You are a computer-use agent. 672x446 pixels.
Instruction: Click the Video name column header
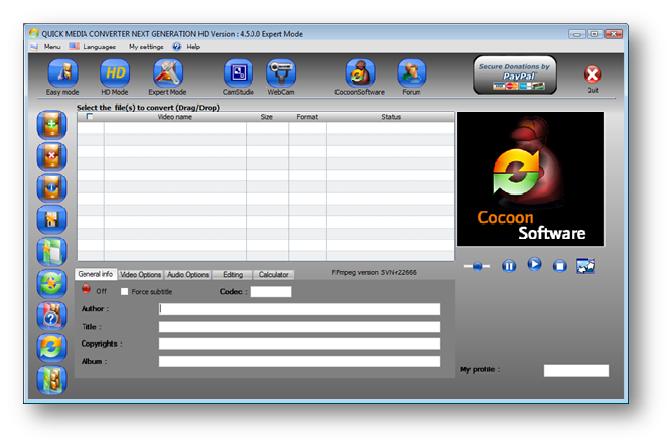tap(175, 117)
